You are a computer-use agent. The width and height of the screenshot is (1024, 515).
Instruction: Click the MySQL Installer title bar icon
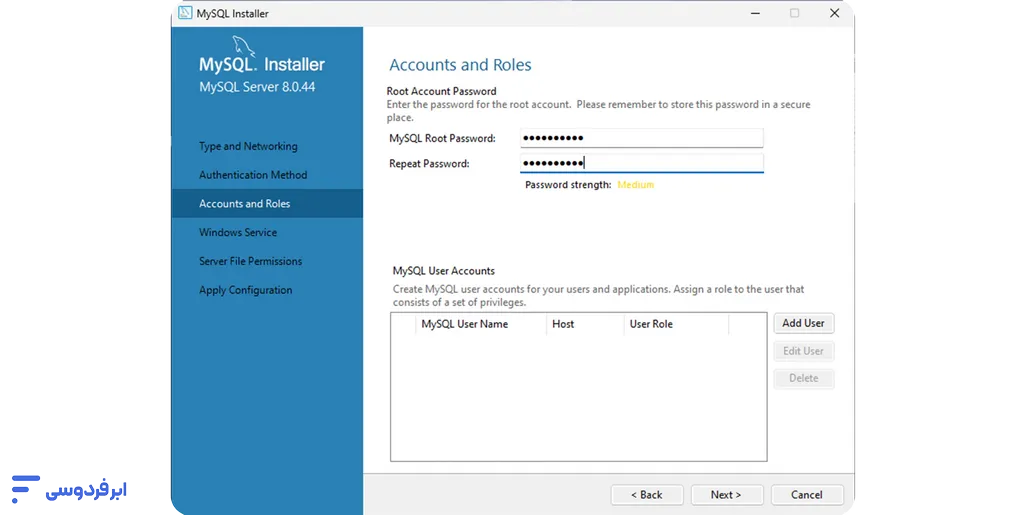coord(185,13)
